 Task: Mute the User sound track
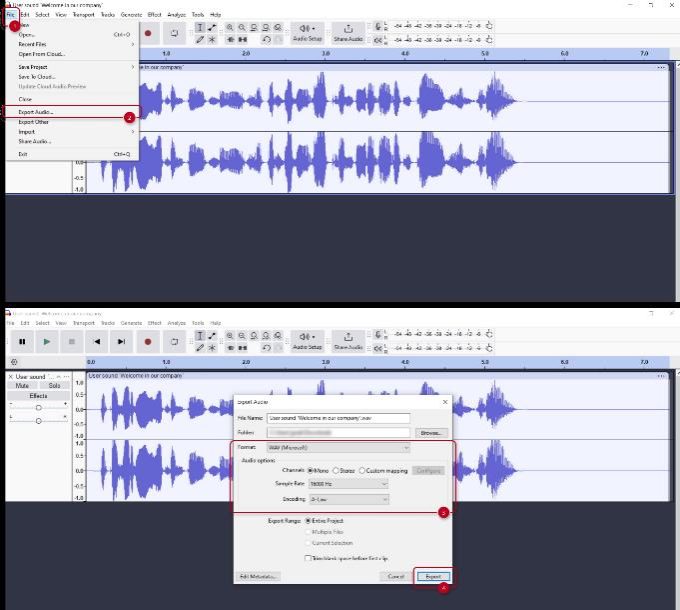tap(22, 385)
